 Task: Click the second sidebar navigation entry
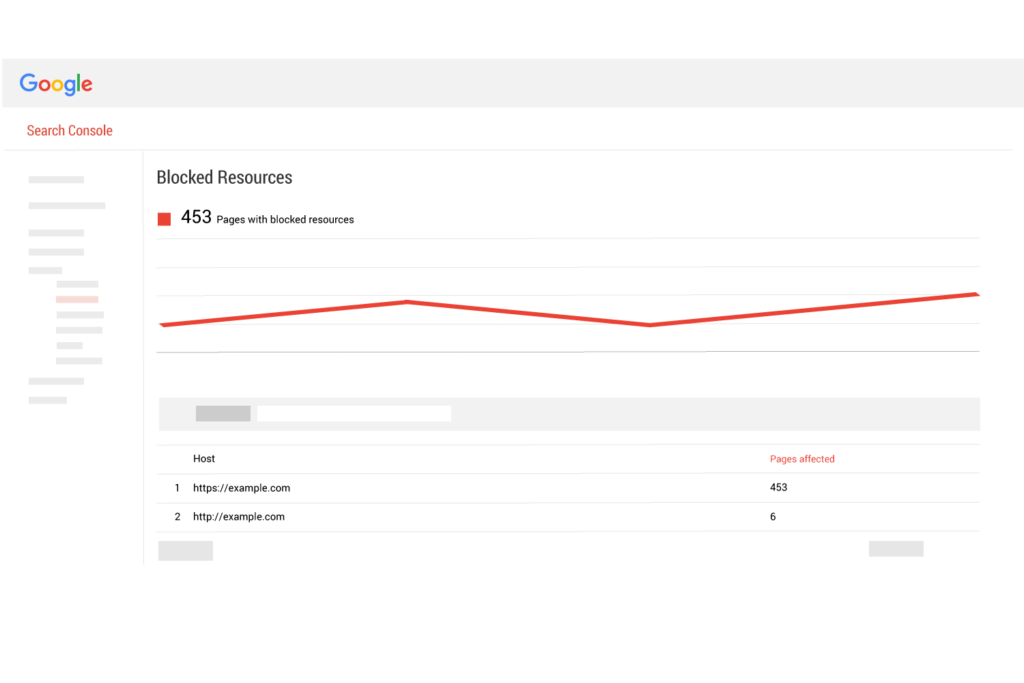click(x=66, y=205)
